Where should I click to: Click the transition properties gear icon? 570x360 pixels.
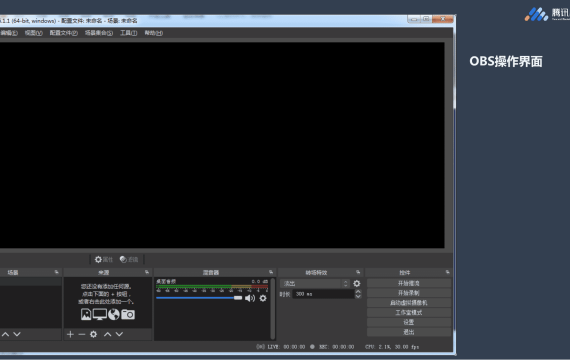tap(357, 283)
